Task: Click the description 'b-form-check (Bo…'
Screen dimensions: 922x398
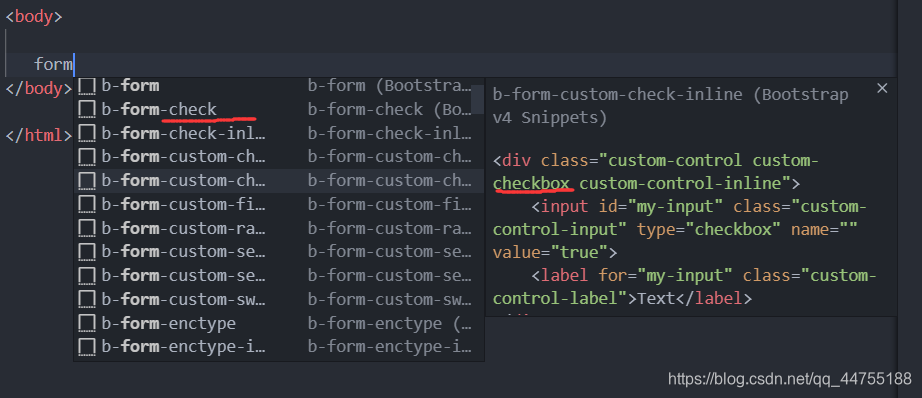Action: pyautogui.click(x=389, y=110)
